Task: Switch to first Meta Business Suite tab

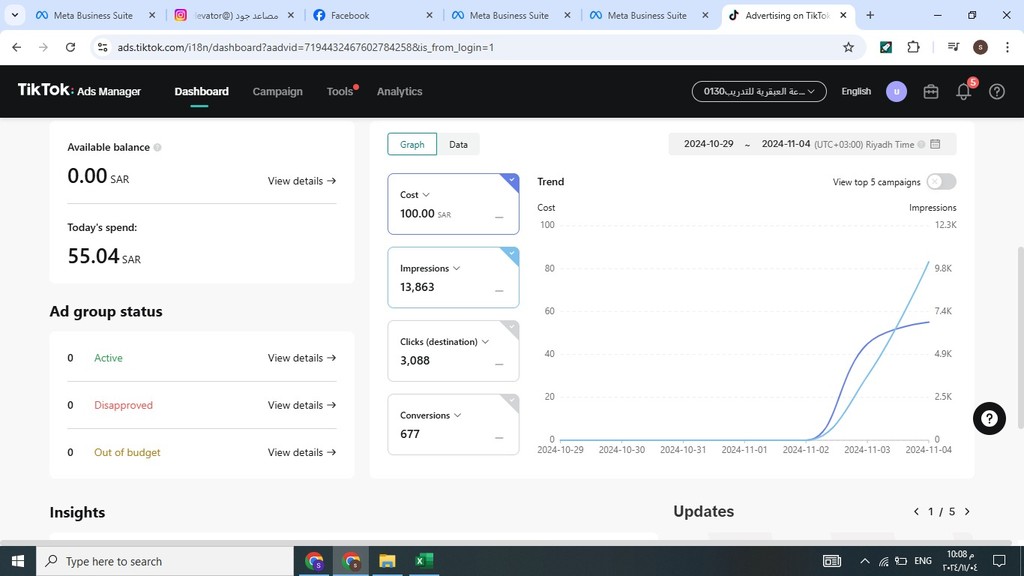Action: pos(95,15)
